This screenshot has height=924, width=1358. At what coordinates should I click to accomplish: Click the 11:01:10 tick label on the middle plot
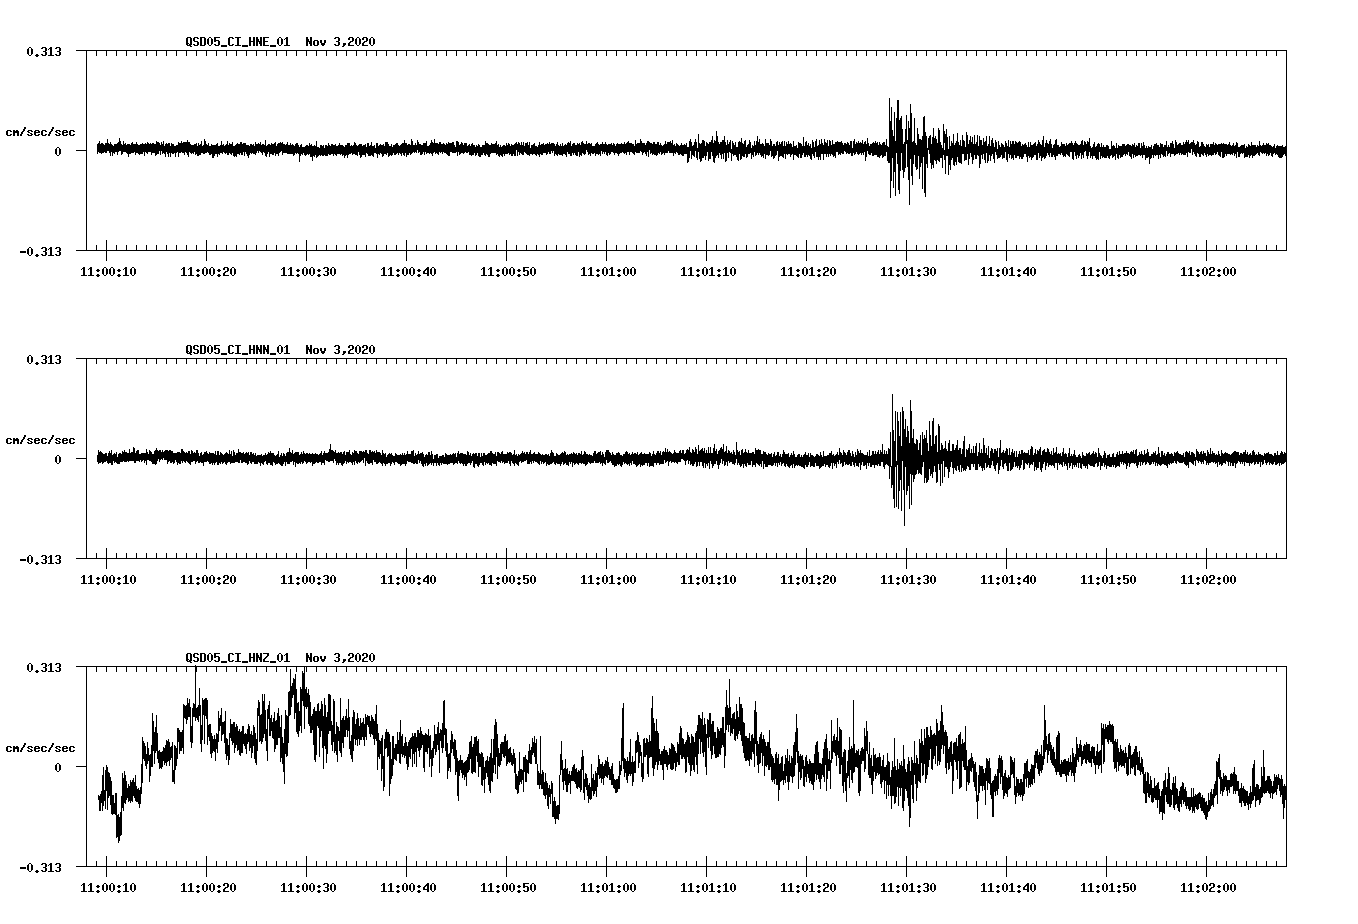point(708,577)
